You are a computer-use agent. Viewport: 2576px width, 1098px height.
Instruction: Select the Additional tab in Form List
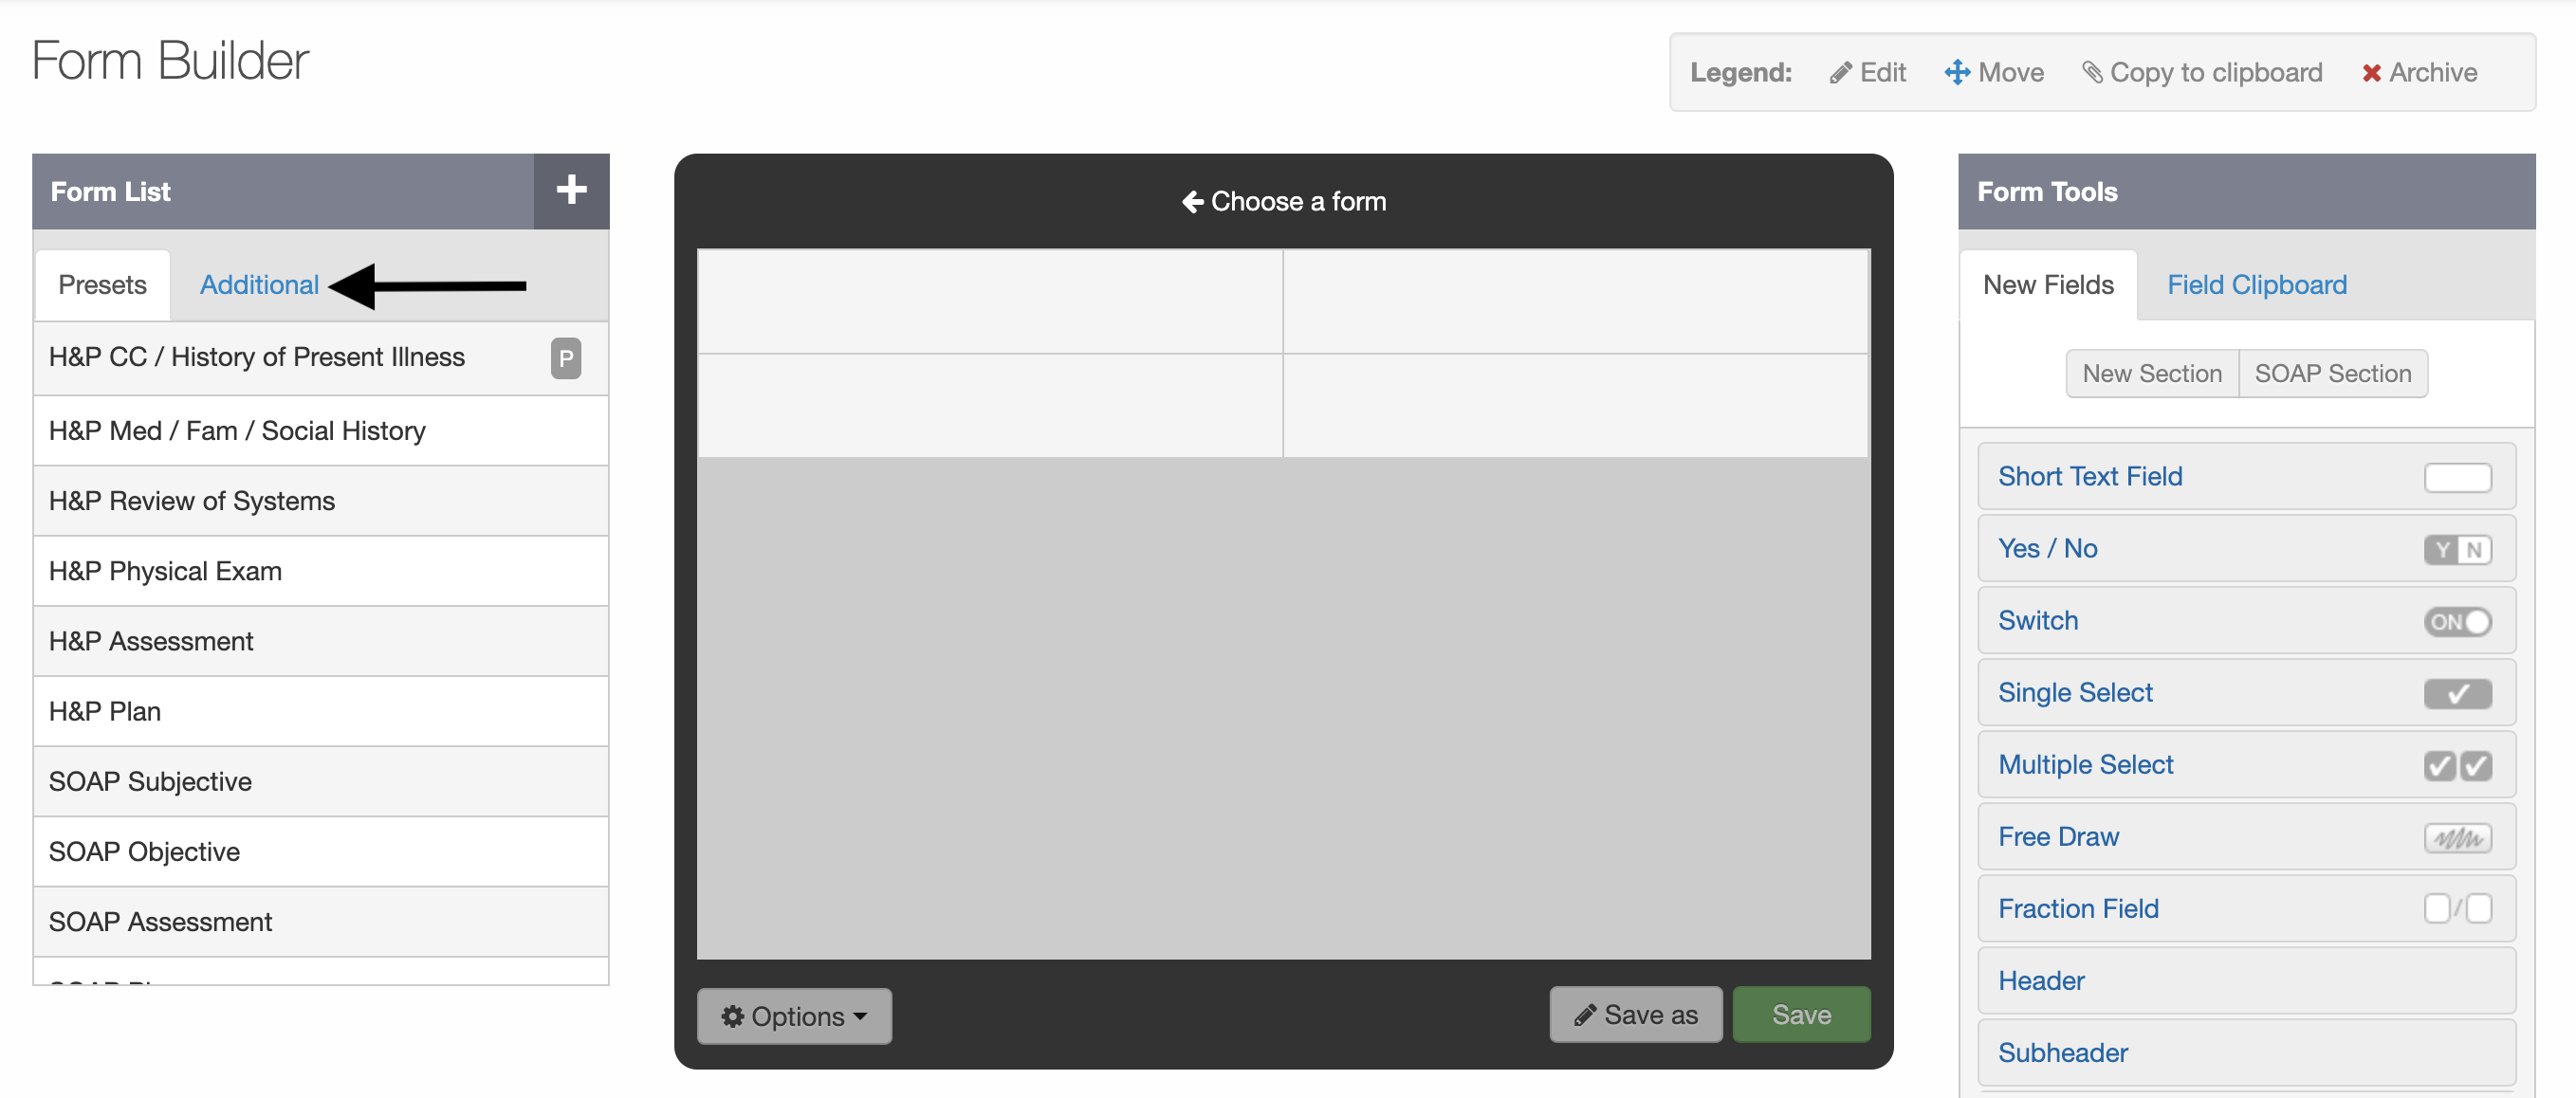260,284
